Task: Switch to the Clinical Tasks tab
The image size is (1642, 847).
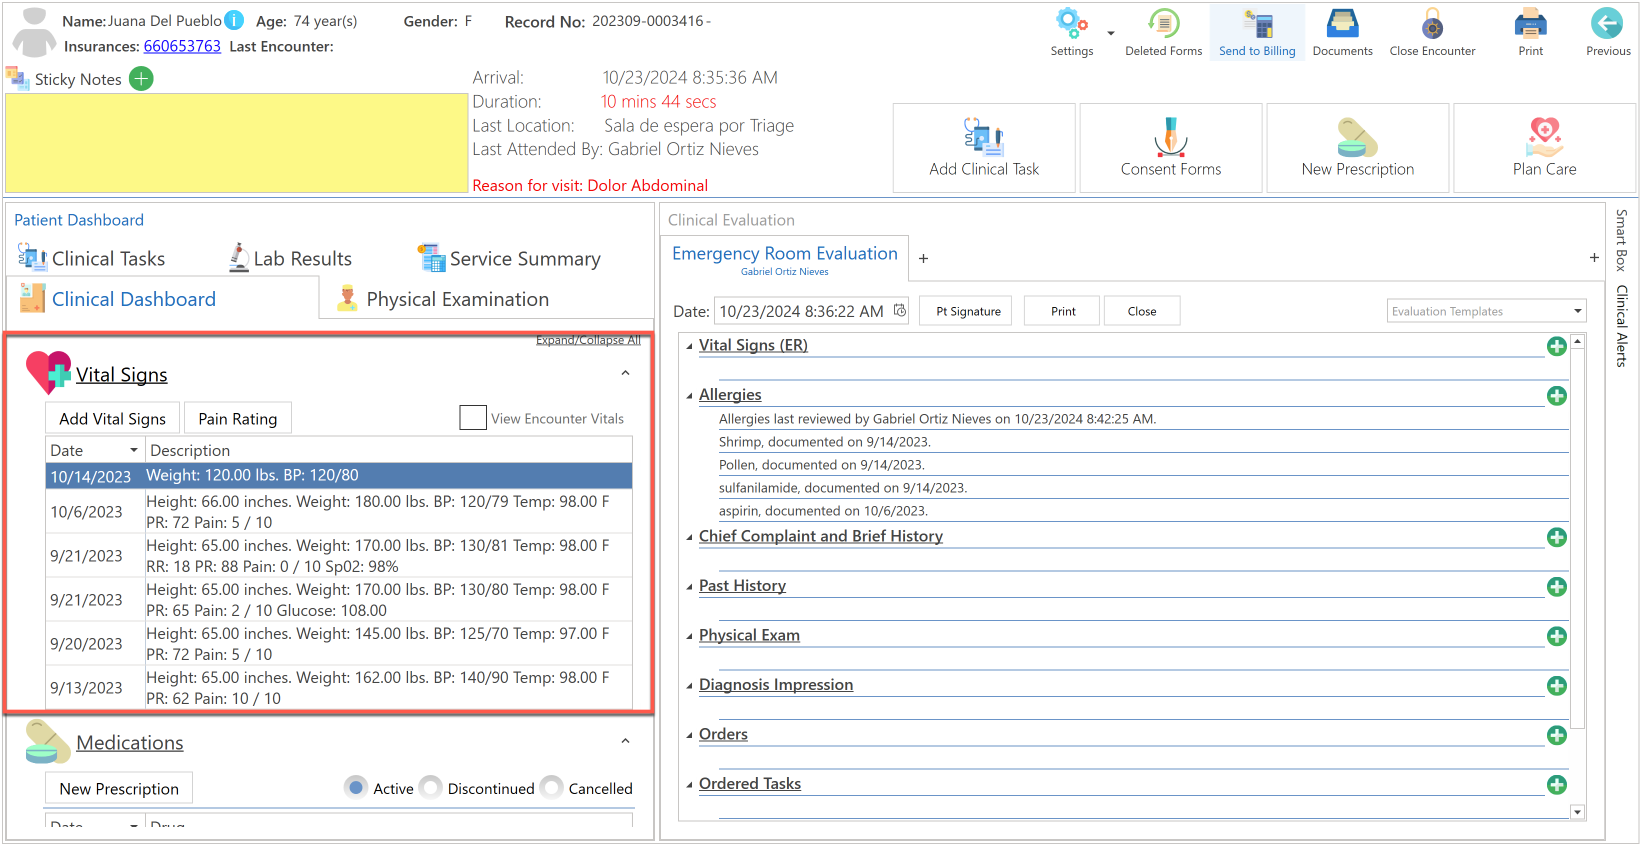Action: [91, 258]
